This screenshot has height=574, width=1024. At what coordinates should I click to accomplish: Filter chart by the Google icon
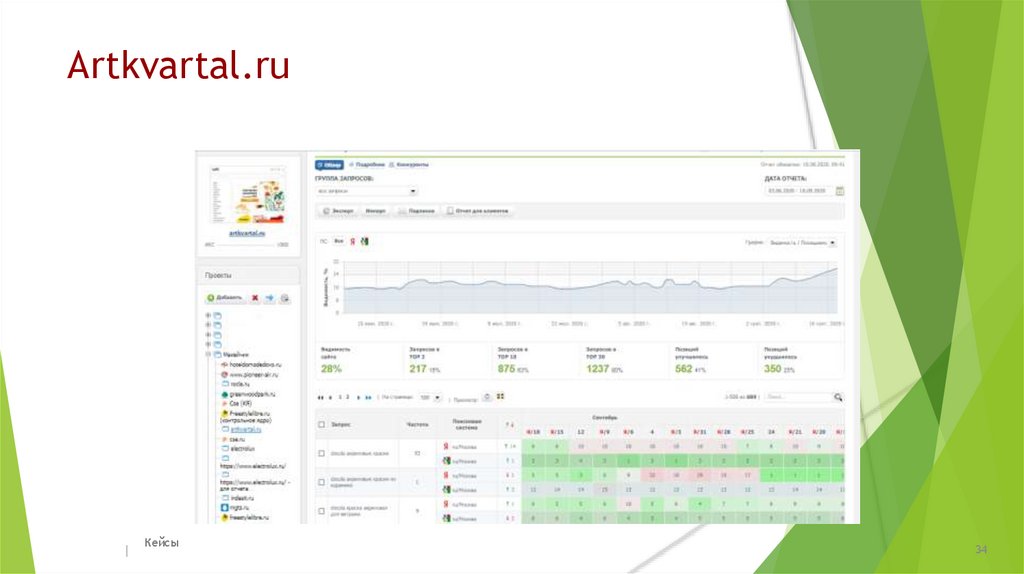[x=364, y=242]
